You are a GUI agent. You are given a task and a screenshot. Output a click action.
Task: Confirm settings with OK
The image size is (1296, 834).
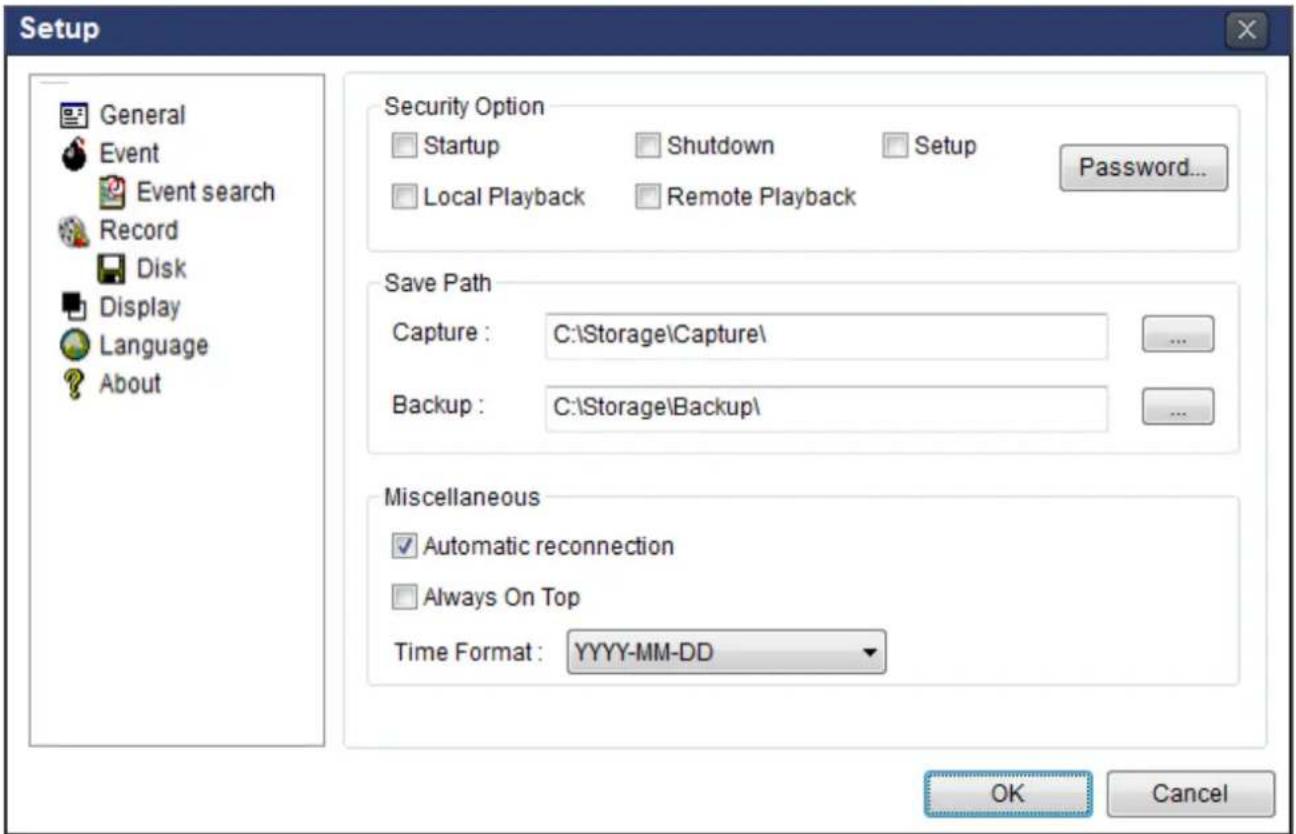pos(1007,794)
